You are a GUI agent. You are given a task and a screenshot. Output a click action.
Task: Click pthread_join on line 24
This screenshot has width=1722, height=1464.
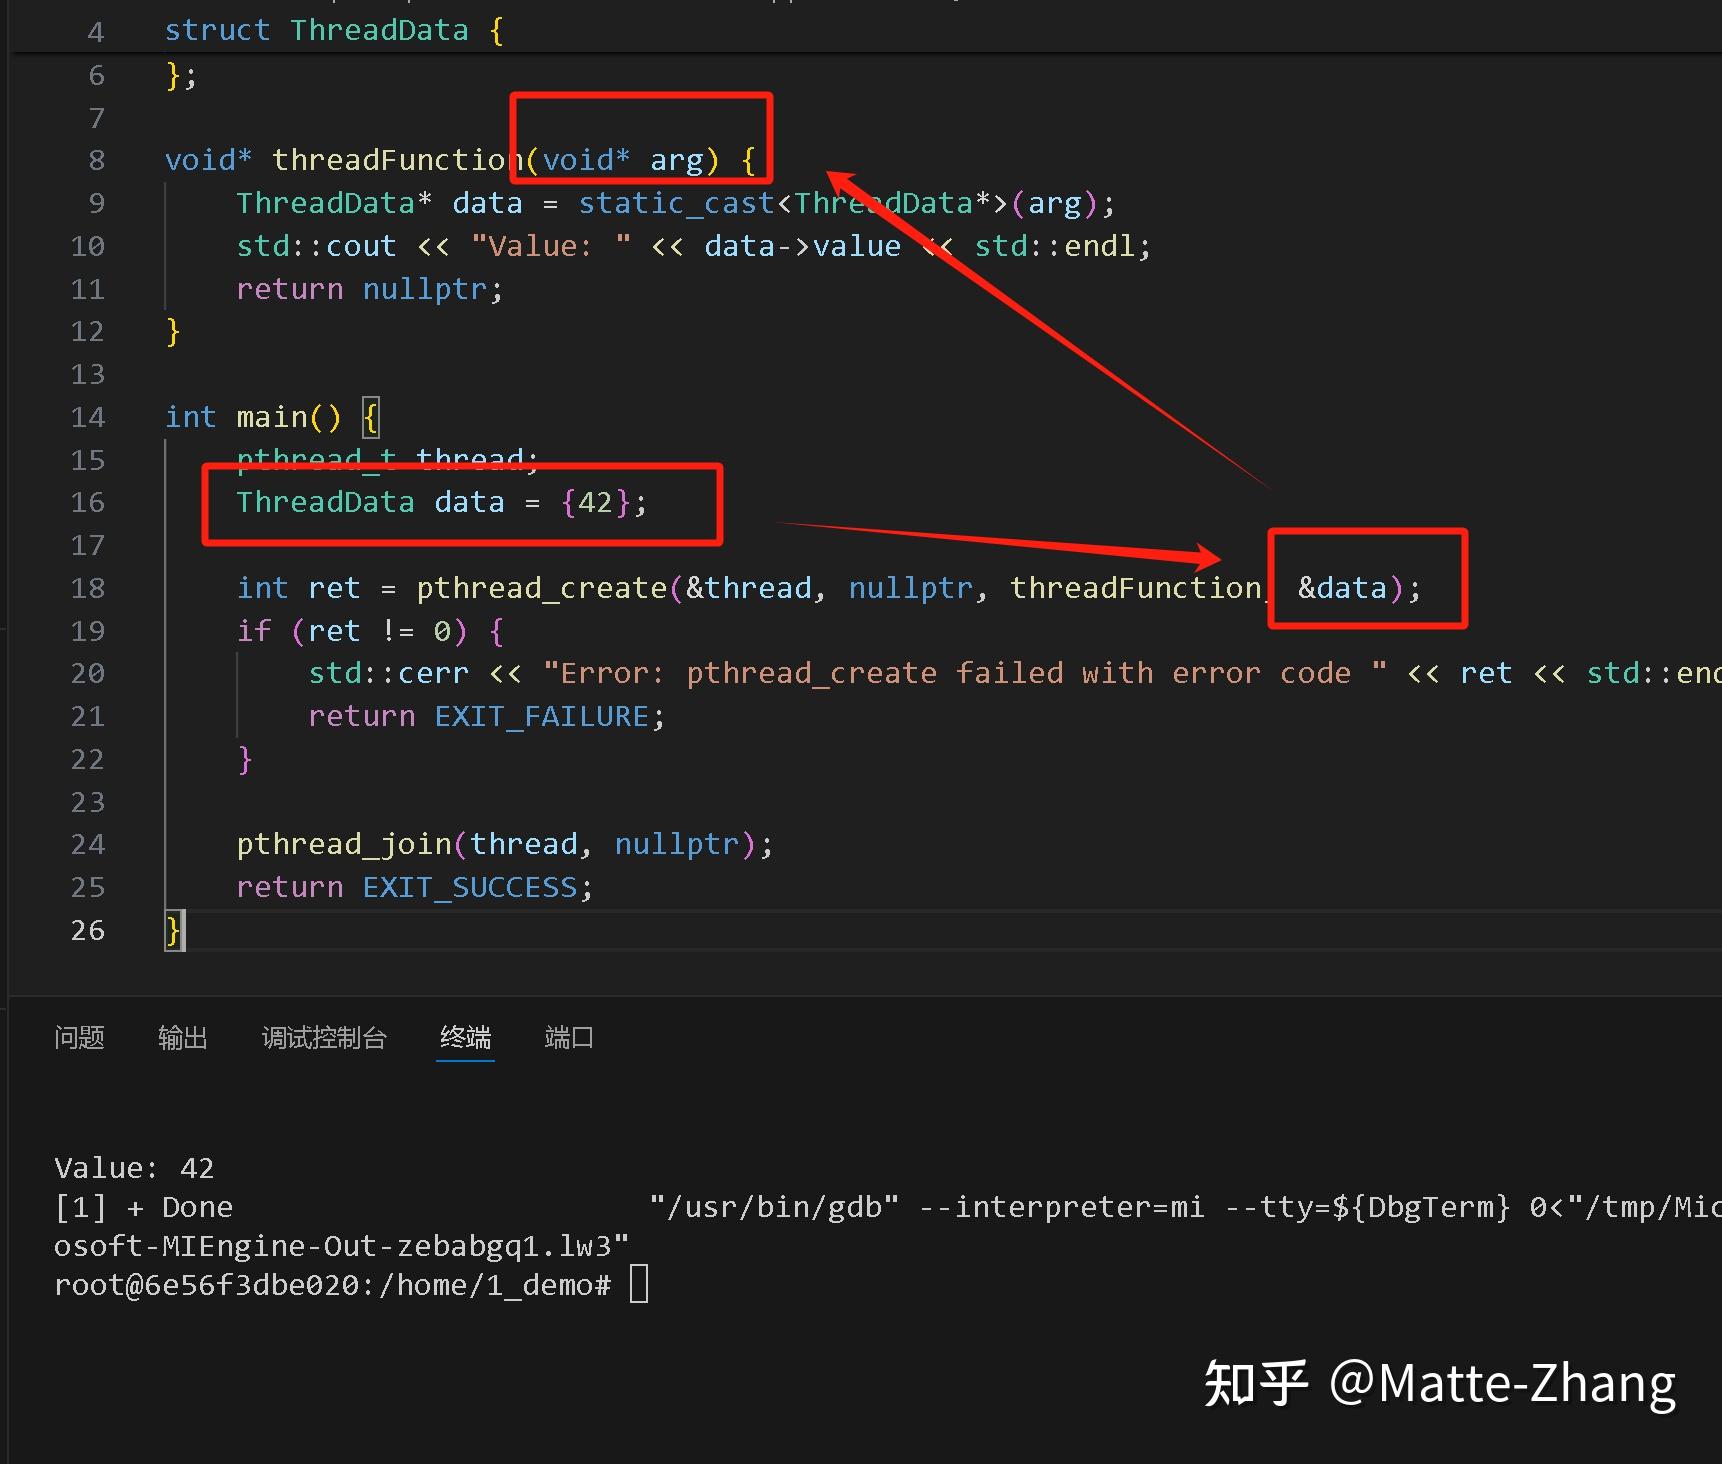(343, 843)
